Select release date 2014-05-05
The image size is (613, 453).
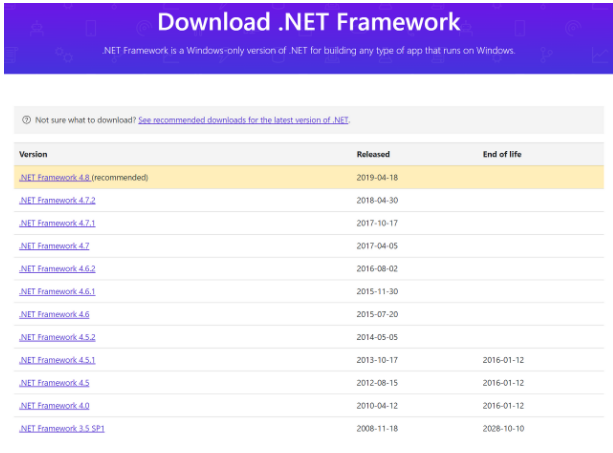pyautogui.click(x=377, y=337)
